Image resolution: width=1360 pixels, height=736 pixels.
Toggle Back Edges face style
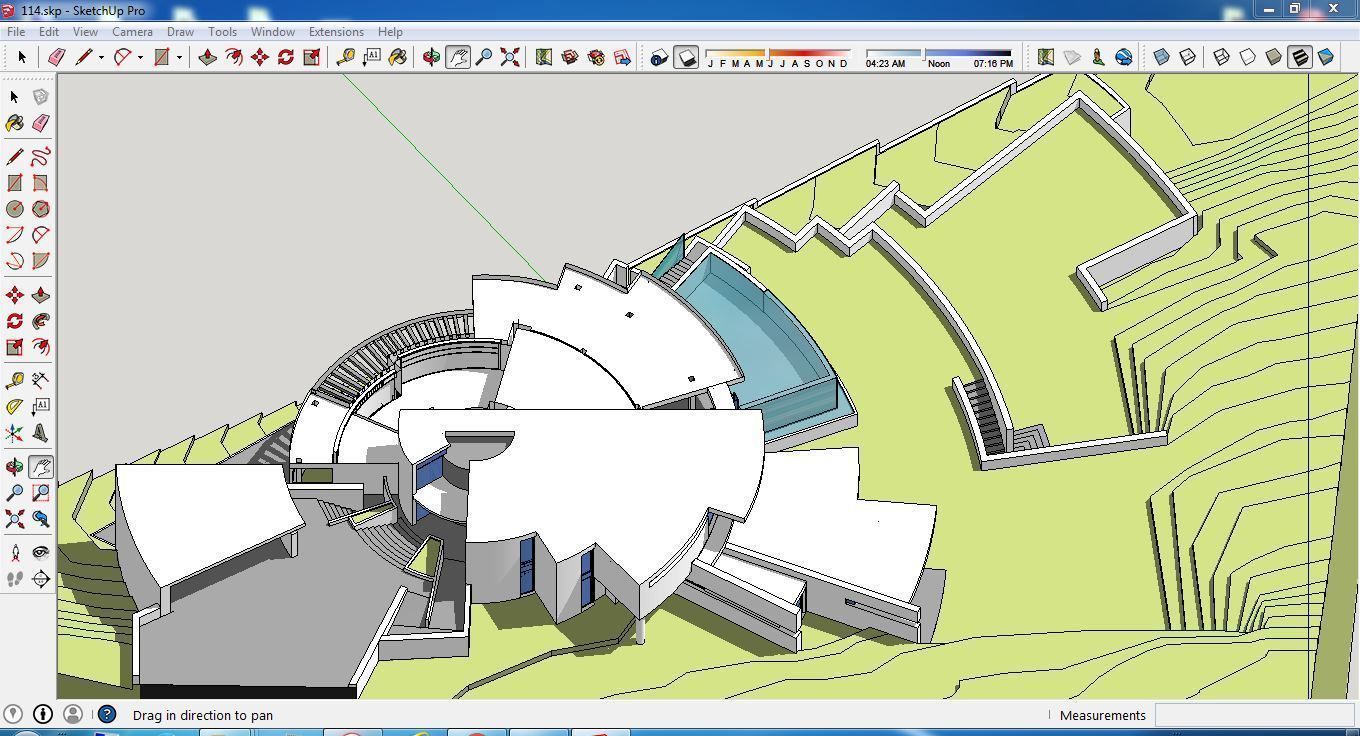[1187, 57]
